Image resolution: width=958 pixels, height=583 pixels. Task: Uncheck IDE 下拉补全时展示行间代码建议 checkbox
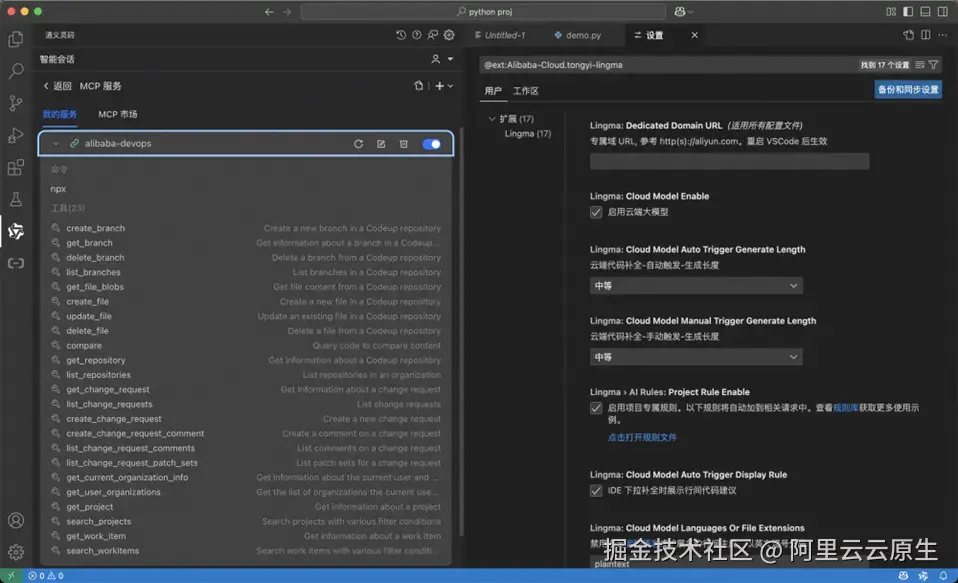pyautogui.click(x=596, y=491)
